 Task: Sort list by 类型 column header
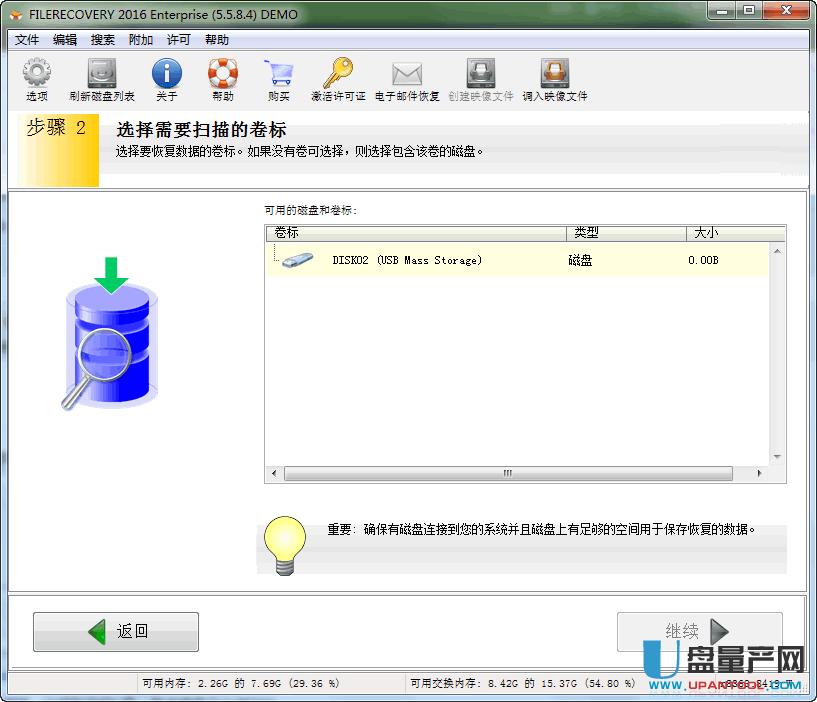tap(626, 233)
